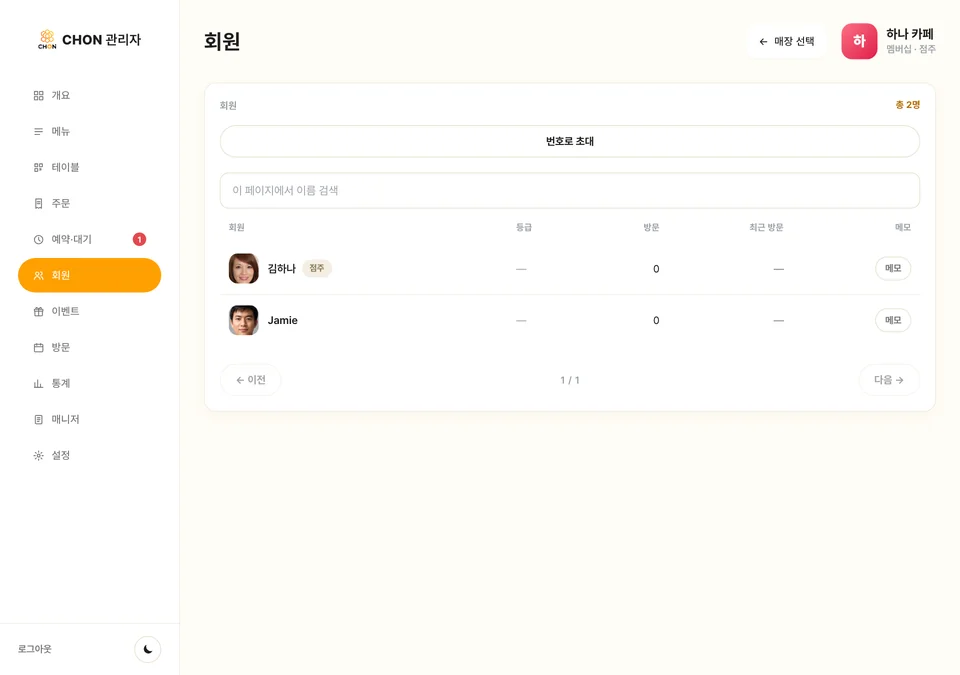Click 총 2명 count text

tap(907, 105)
